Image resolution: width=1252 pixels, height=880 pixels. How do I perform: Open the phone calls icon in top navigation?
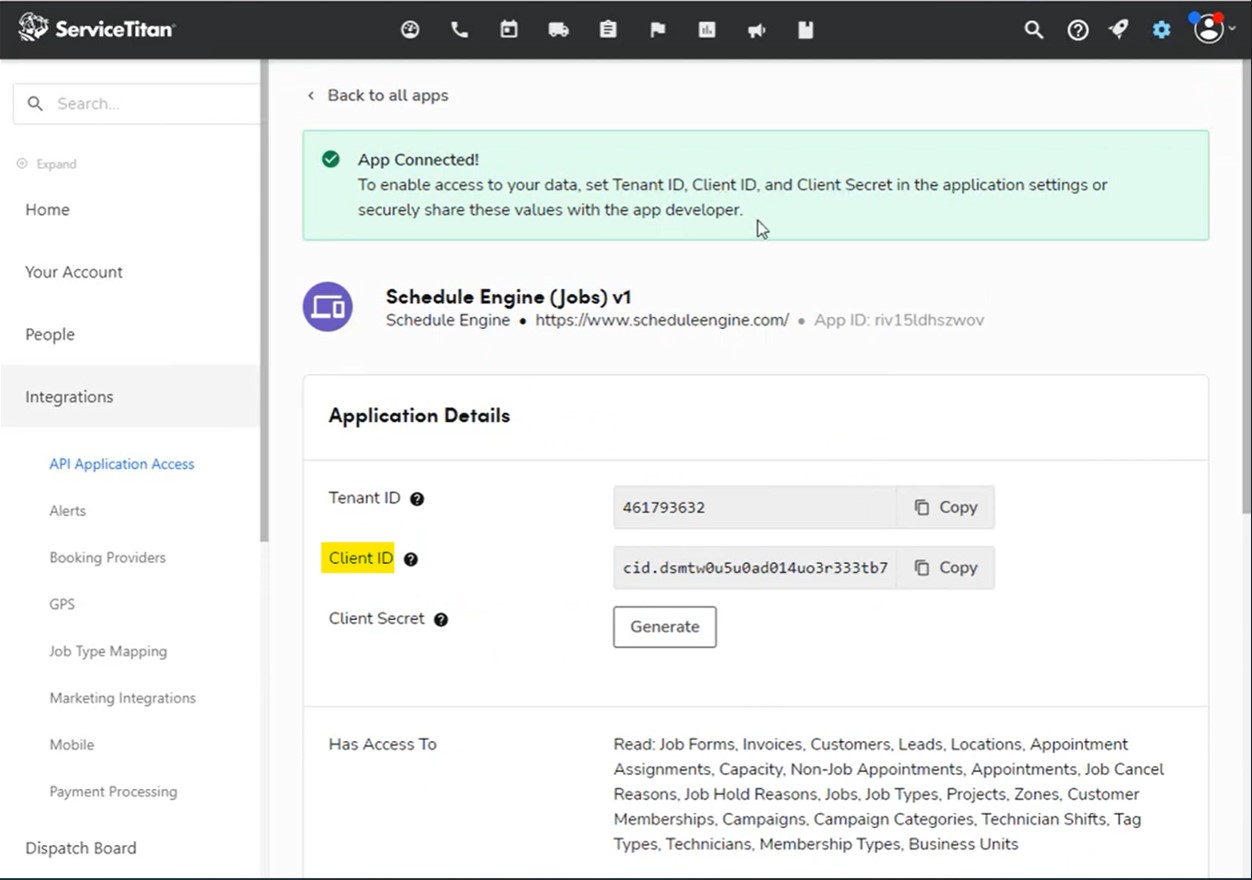[460, 30]
